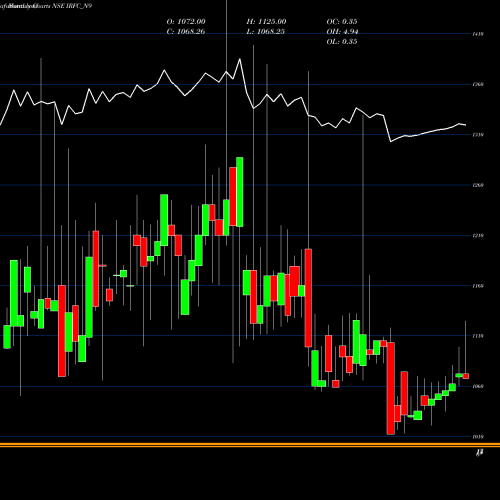The image size is (500, 500).
Task: Click the 1160 price axis label
Action: pyautogui.click(x=478, y=286)
